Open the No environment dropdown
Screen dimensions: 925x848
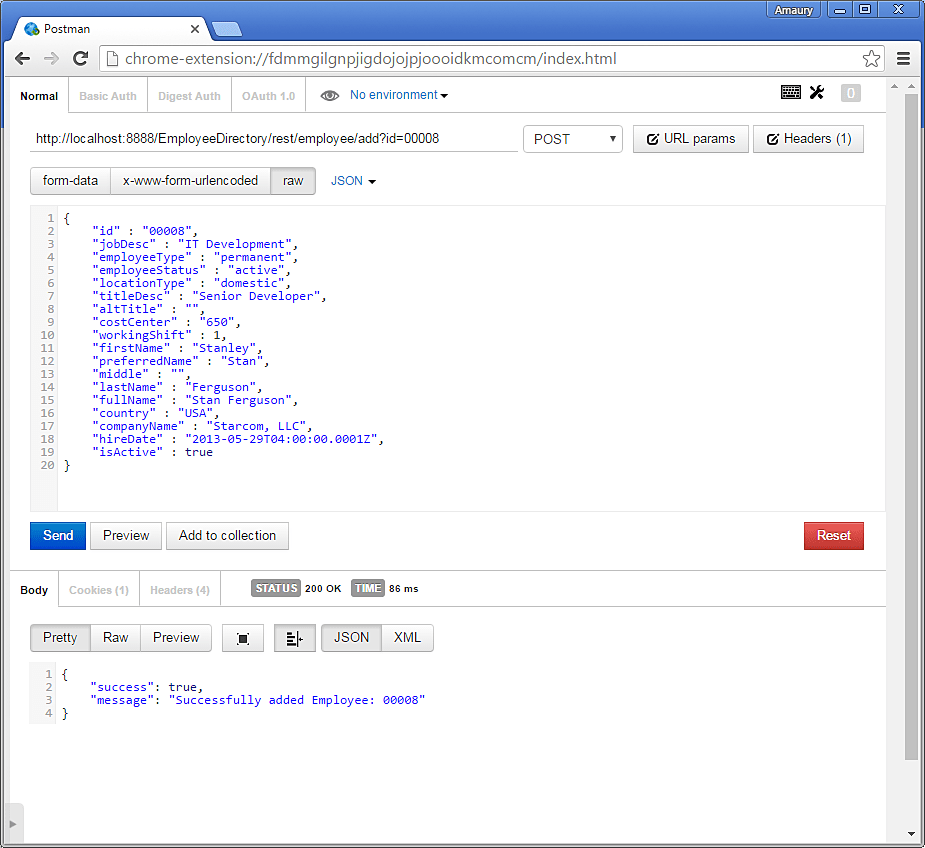coord(399,95)
